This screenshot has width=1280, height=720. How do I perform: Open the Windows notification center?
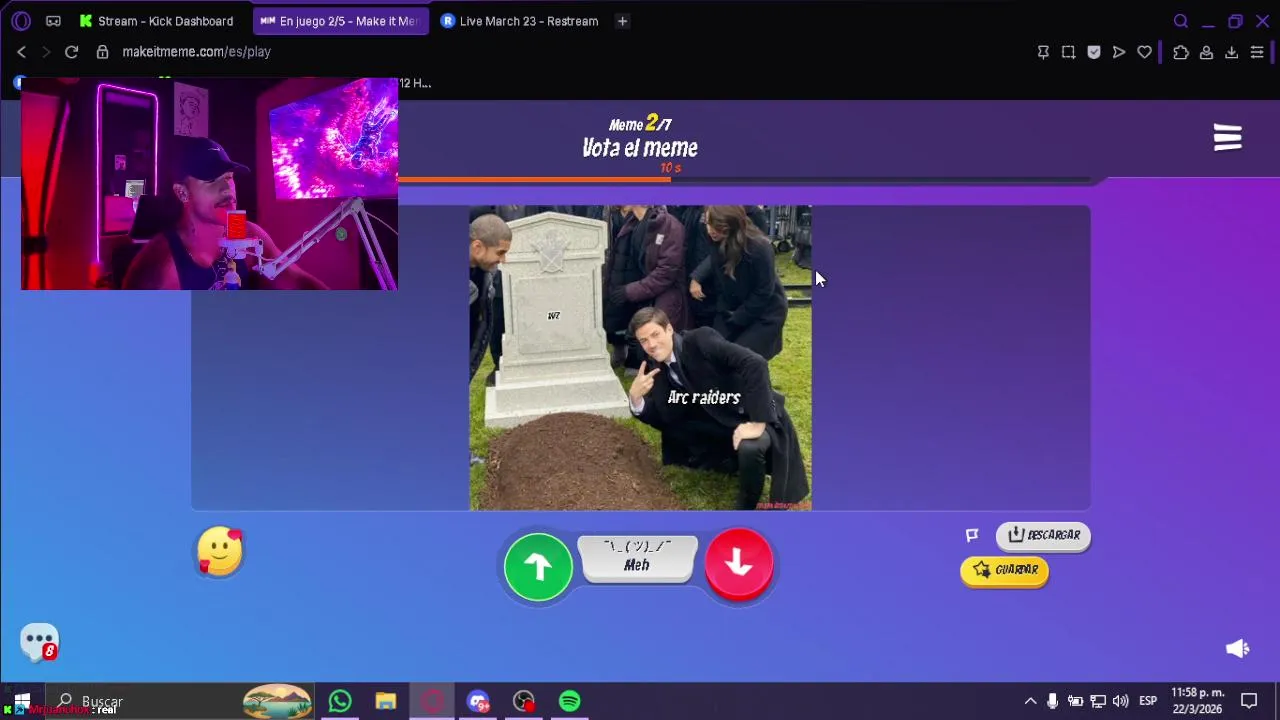[x=1249, y=701]
